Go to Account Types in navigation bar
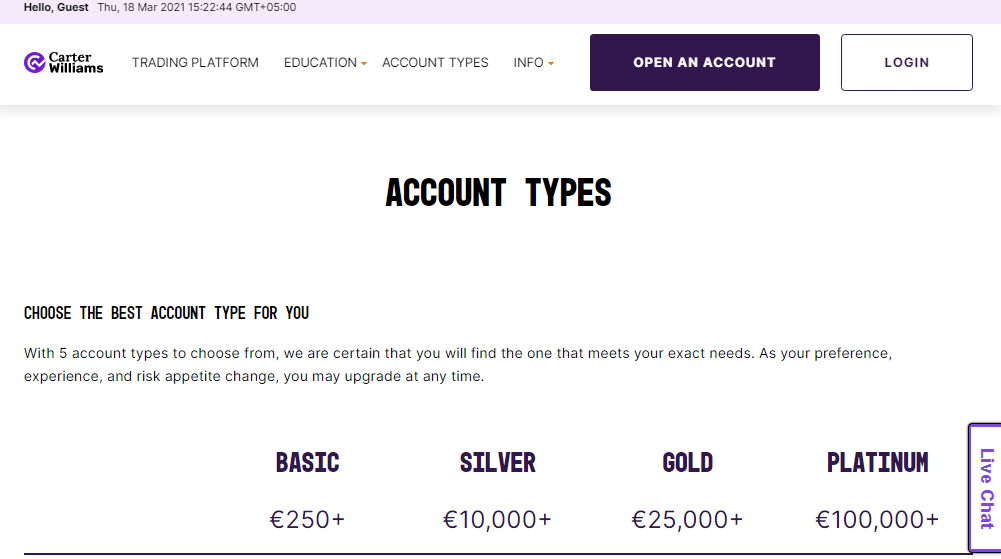The height and width of the screenshot is (559, 1001). pyautogui.click(x=435, y=63)
